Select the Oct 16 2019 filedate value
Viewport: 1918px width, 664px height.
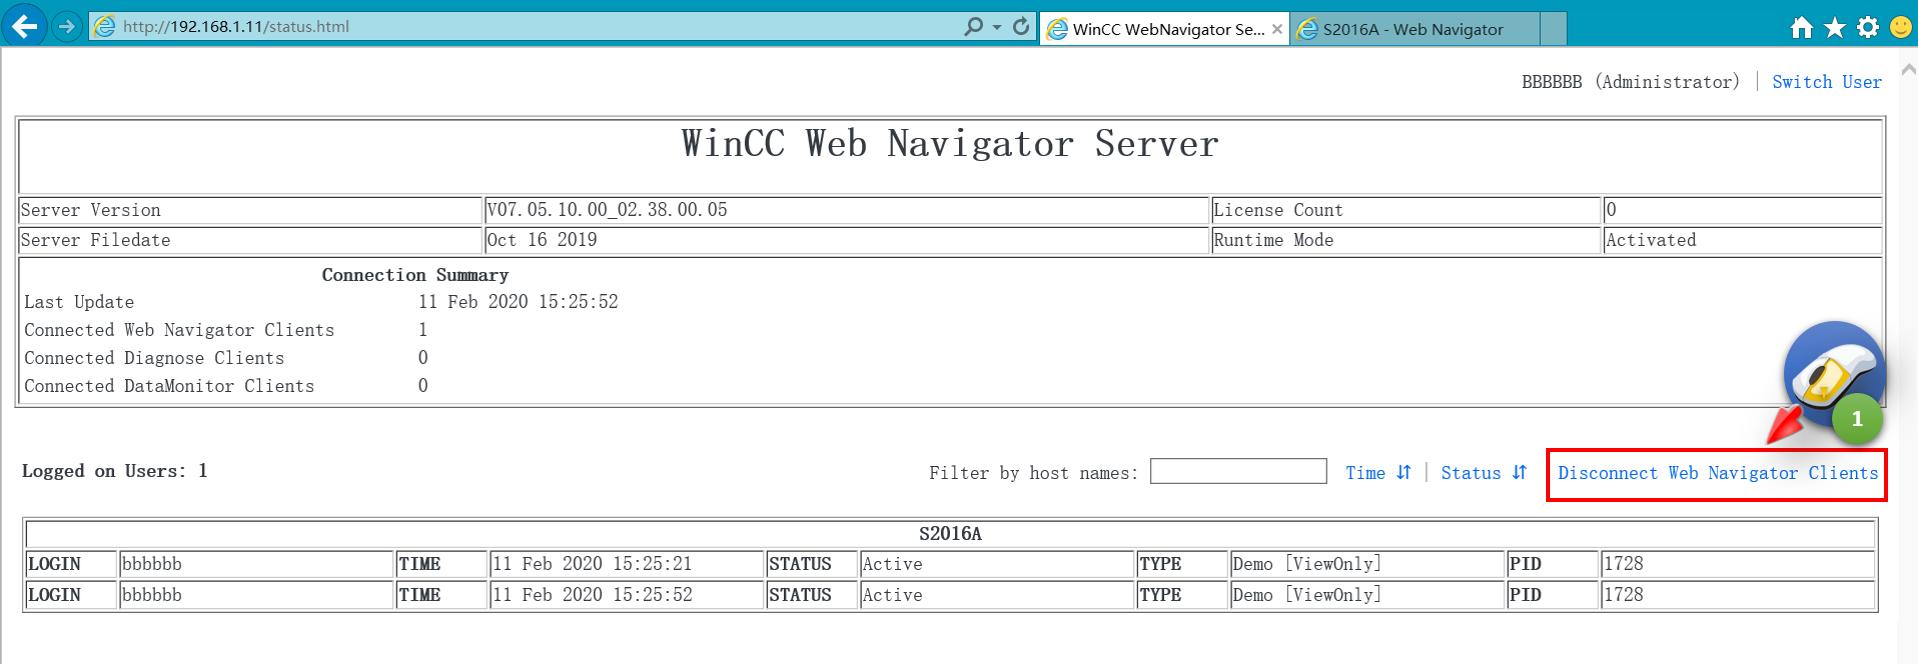[x=541, y=240]
